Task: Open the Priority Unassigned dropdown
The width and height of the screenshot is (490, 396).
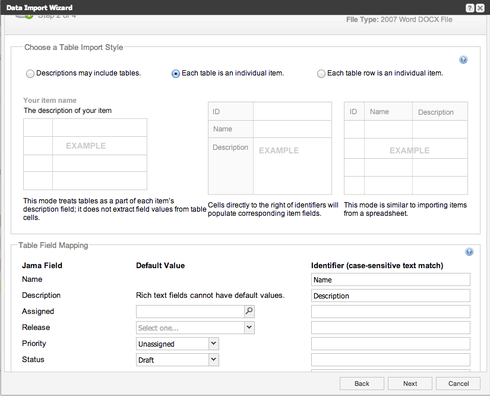Action: (213, 343)
